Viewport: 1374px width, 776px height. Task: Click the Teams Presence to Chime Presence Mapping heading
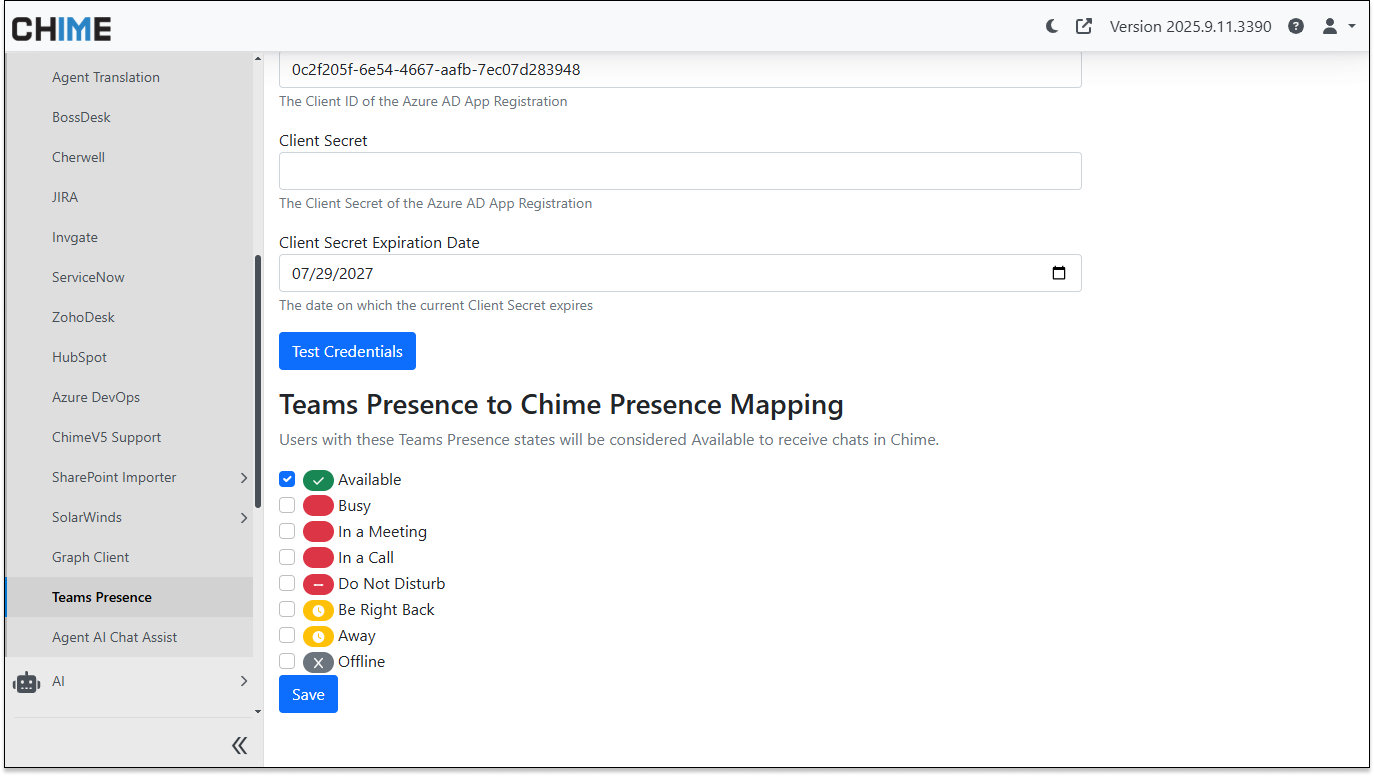coord(561,404)
